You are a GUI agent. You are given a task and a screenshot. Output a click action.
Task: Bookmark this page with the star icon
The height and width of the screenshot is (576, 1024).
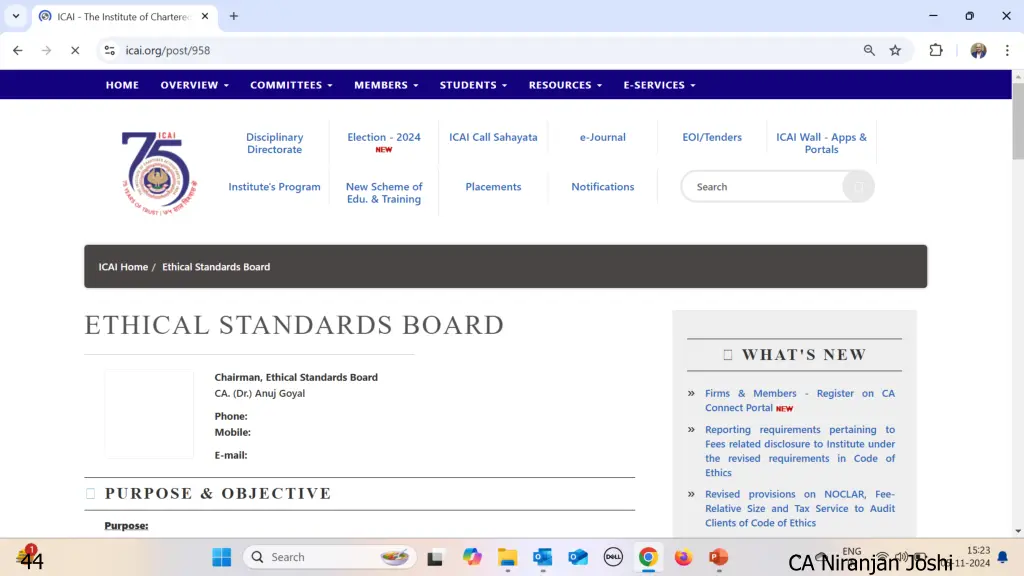(x=895, y=50)
